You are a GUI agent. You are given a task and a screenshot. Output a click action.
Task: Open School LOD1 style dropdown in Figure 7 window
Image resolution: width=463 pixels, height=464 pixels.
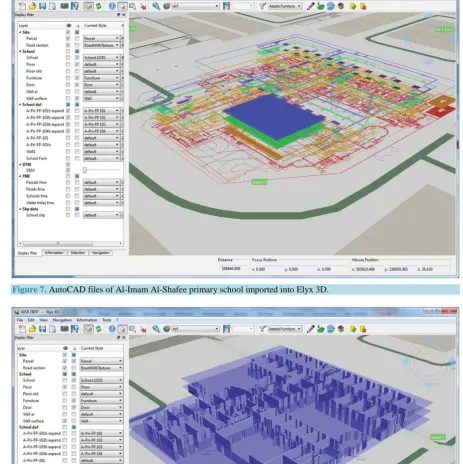point(101,57)
